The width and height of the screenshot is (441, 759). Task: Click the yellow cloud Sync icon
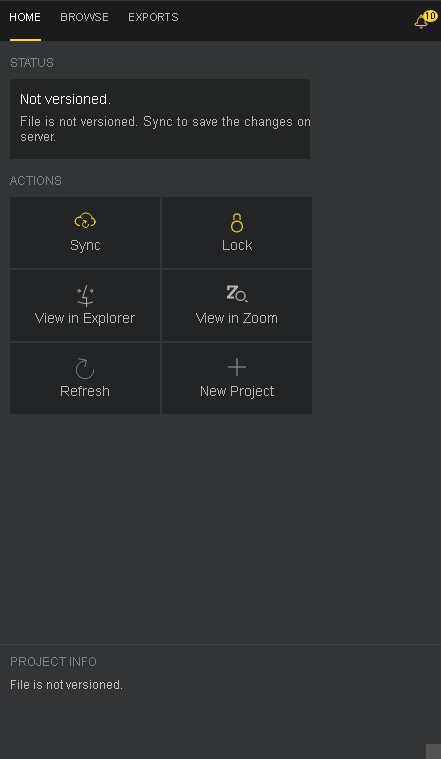(85, 221)
